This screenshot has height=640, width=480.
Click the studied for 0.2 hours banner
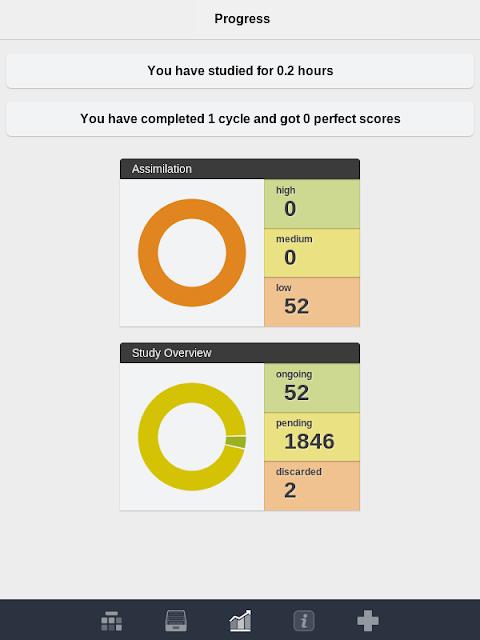click(240, 71)
